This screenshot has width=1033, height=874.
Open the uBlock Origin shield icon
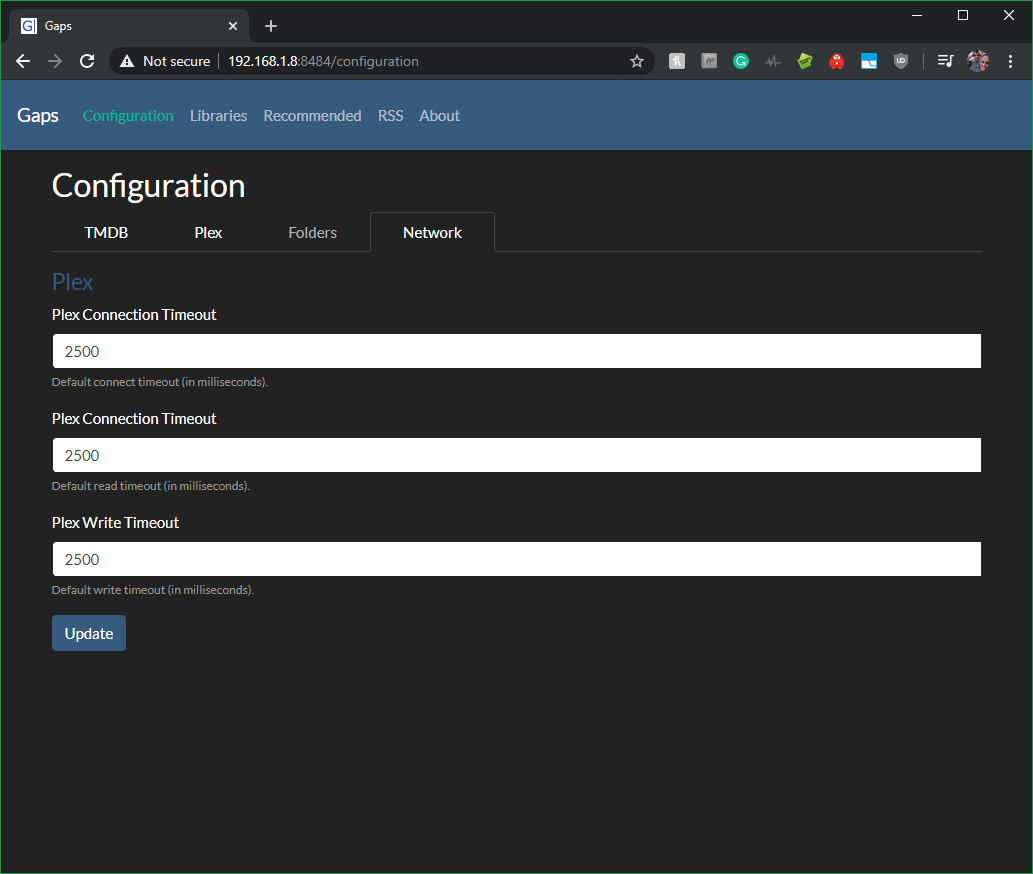(x=901, y=61)
